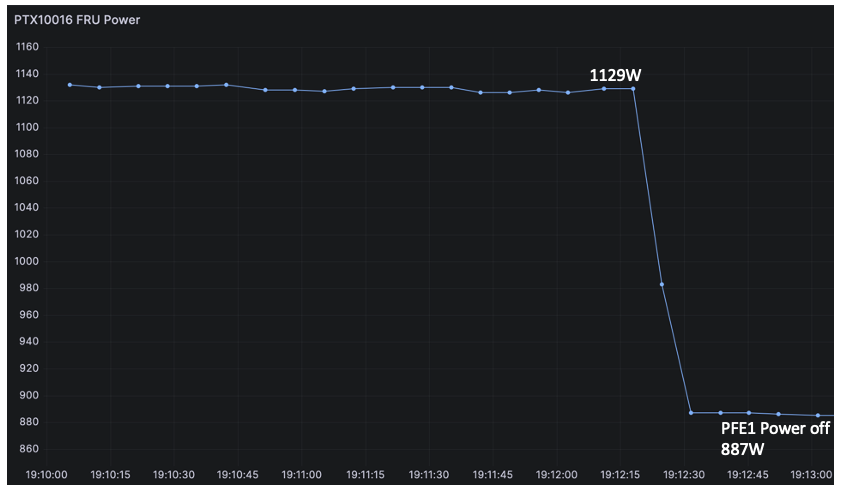Select the 19:11:30 time axis label
The height and width of the screenshot is (492, 843).
coord(428,475)
